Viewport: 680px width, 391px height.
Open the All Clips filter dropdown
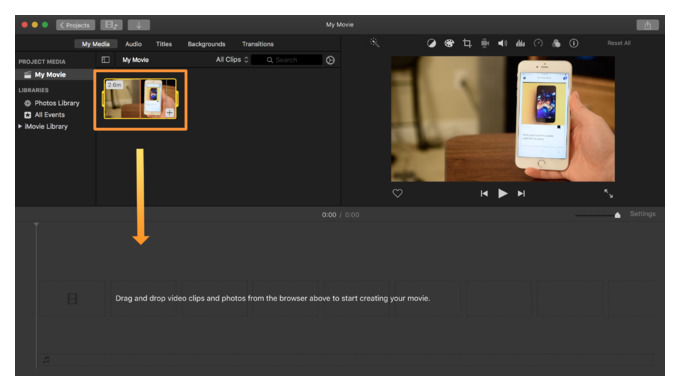[x=232, y=60]
